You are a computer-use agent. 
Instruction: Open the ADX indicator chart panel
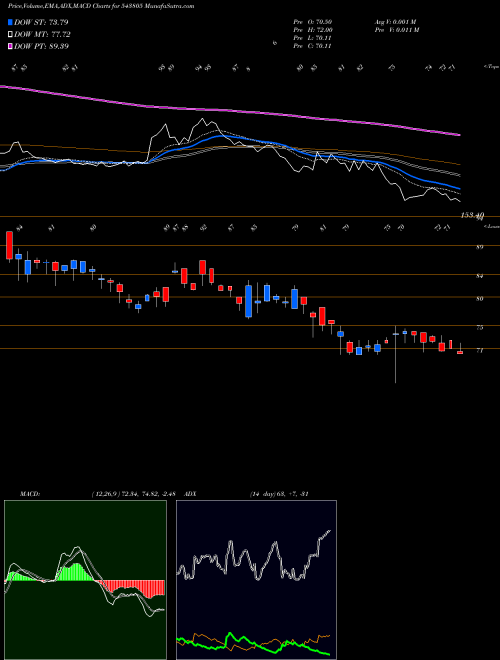click(256, 580)
